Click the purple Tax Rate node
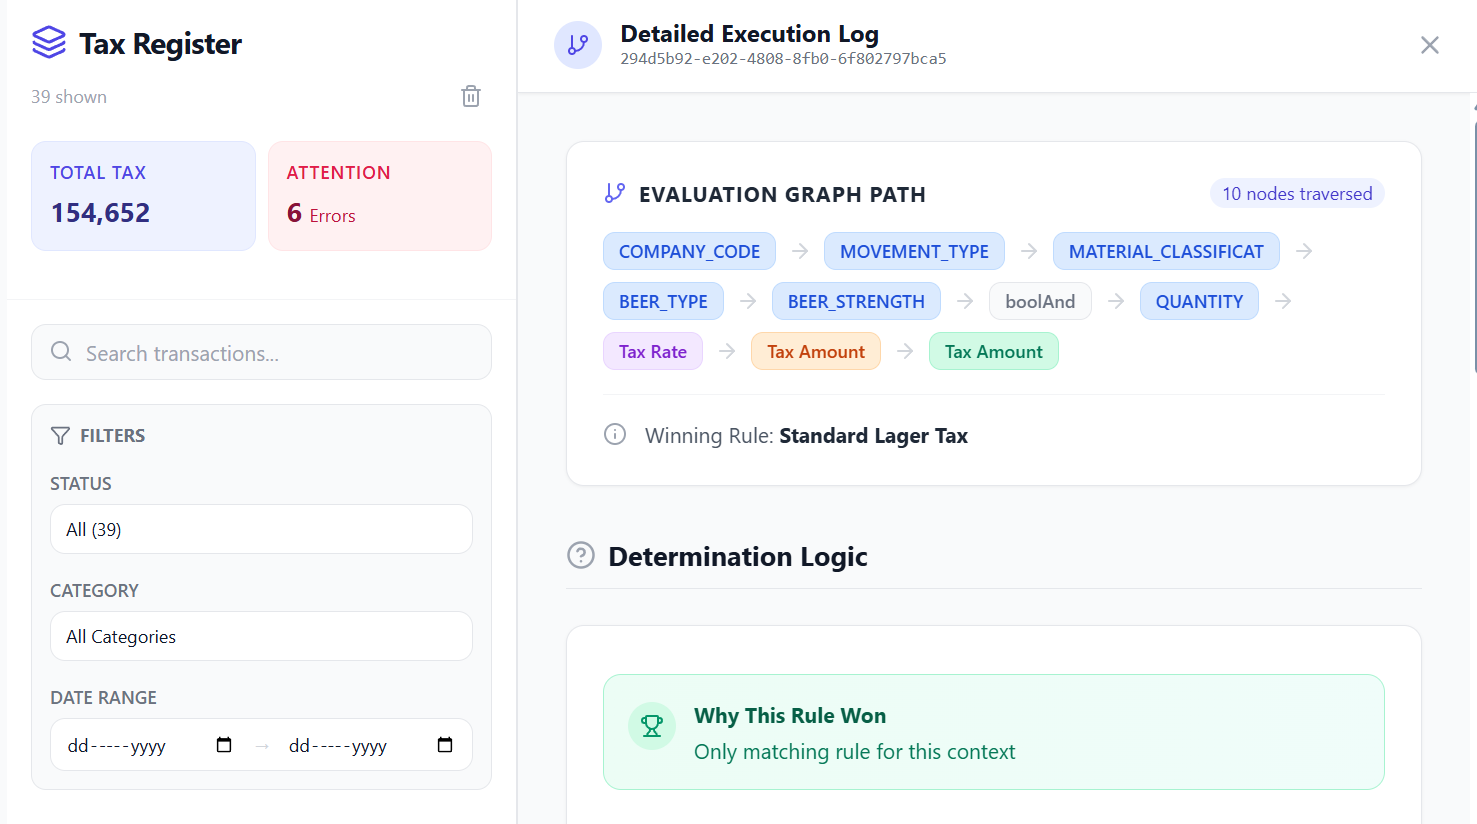Screen dimensions: 1477x824 [652, 352]
